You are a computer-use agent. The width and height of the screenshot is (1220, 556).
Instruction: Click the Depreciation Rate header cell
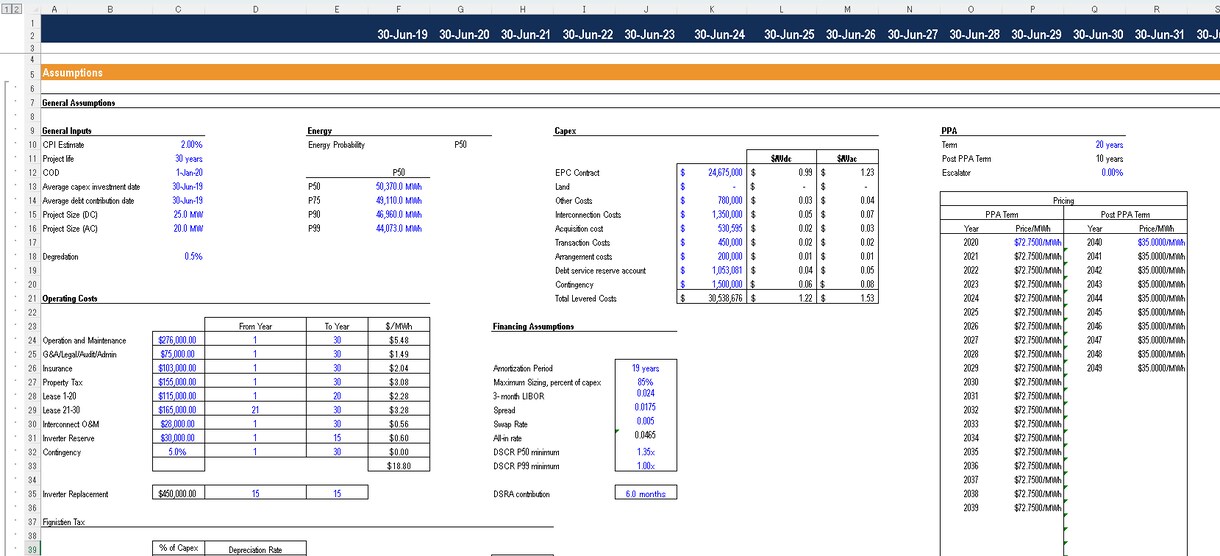tap(255, 550)
